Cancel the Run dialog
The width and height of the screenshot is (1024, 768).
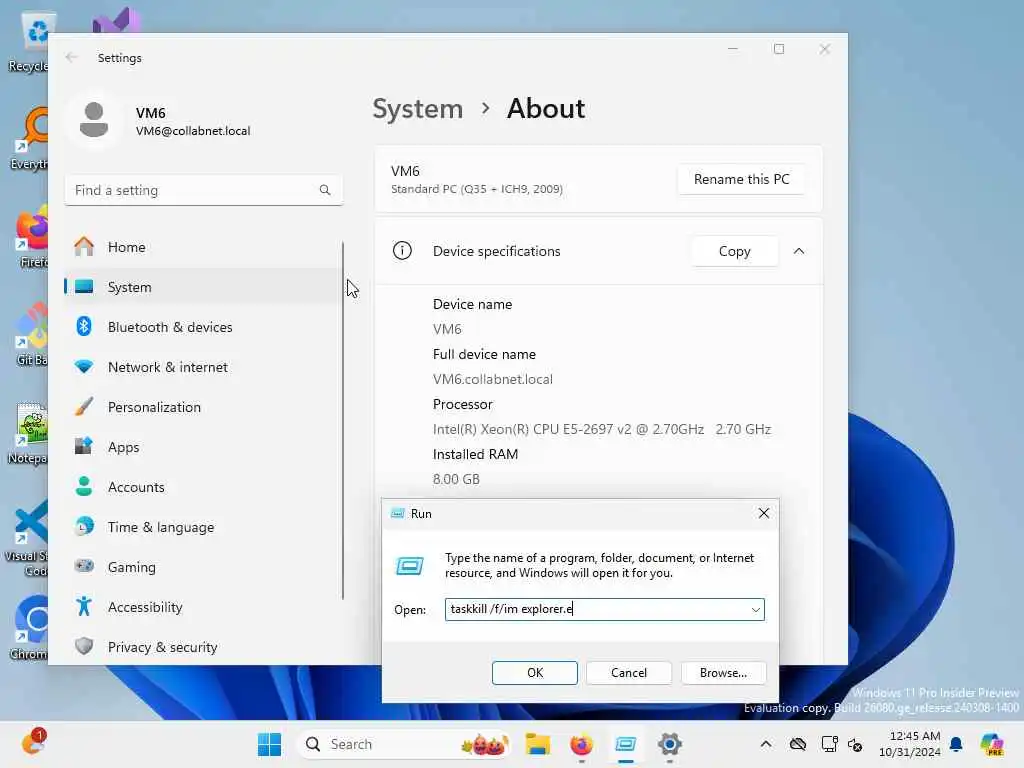coord(629,673)
